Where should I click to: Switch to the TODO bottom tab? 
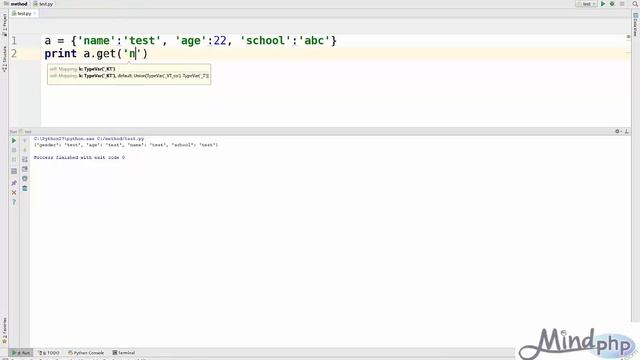click(49, 353)
